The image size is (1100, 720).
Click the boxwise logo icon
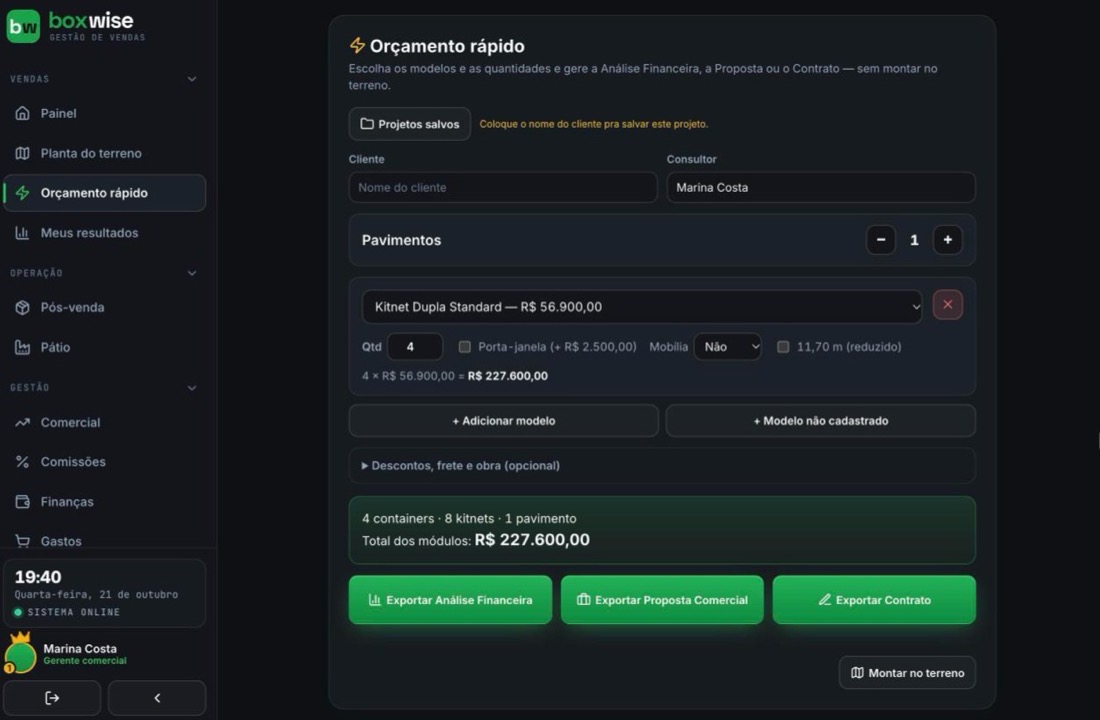coord(23,27)
